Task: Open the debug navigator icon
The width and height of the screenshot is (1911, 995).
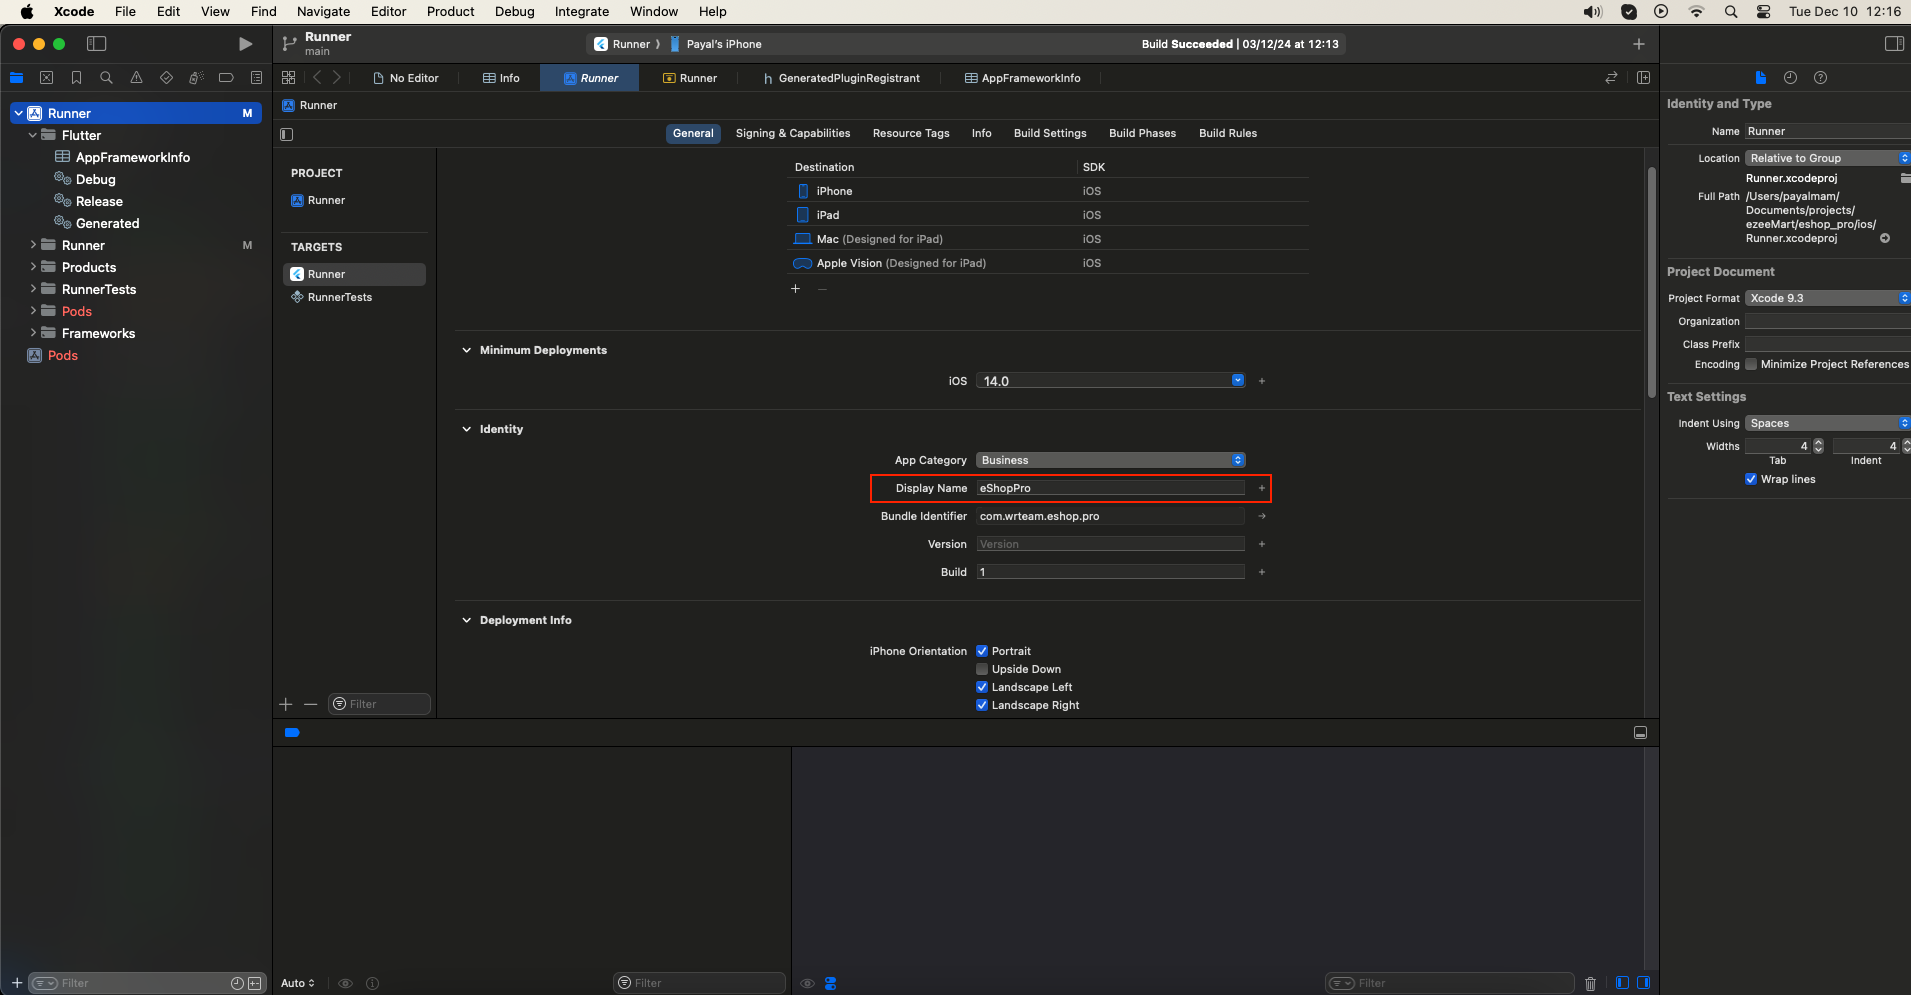Action: coord(196,78)
